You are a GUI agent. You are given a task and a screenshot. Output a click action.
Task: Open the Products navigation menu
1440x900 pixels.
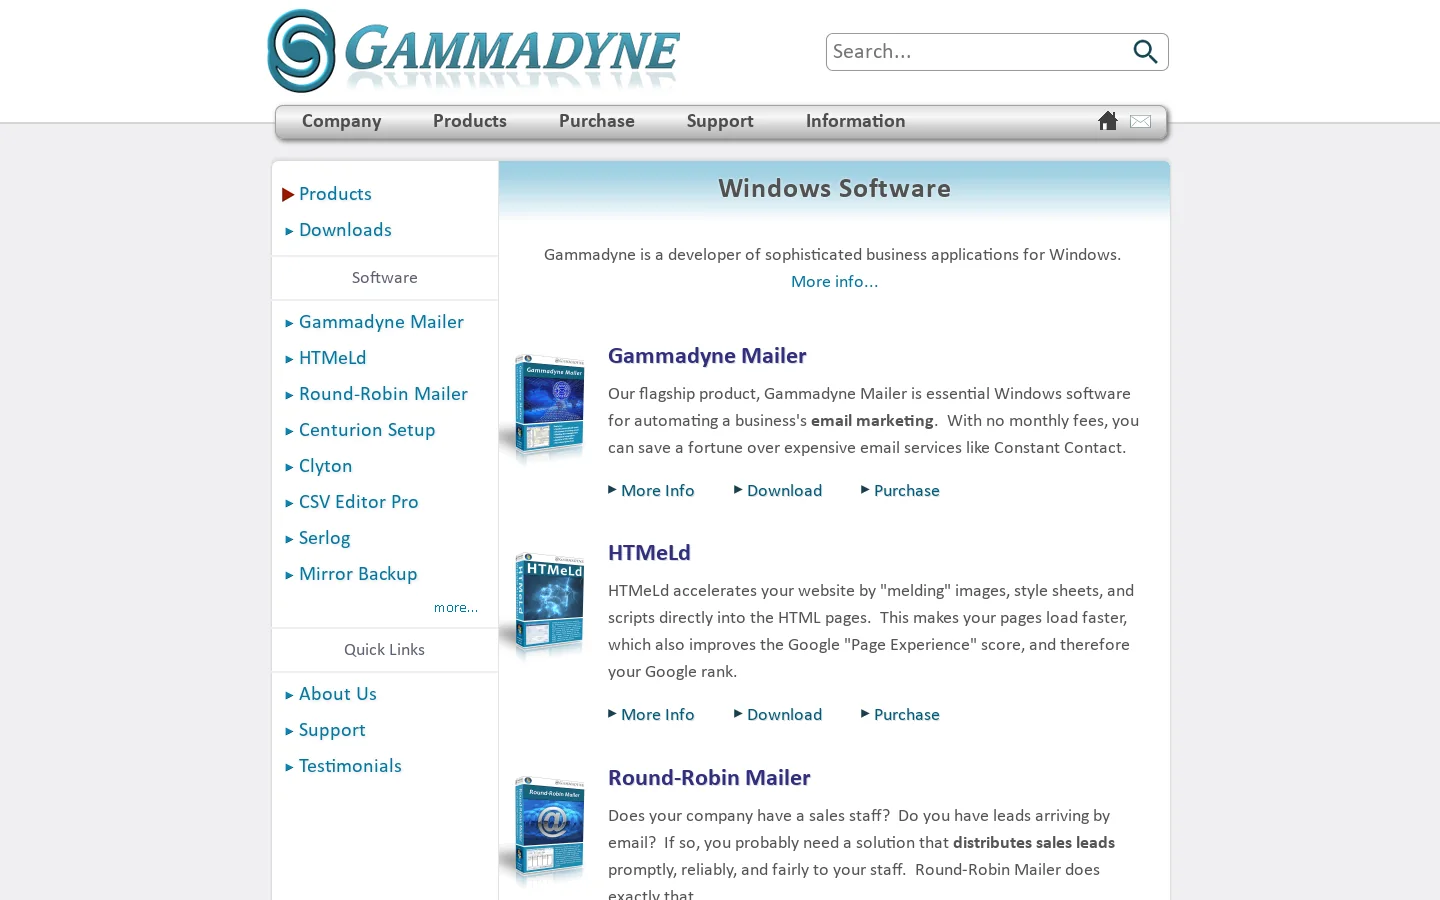(x=470, y=121)
